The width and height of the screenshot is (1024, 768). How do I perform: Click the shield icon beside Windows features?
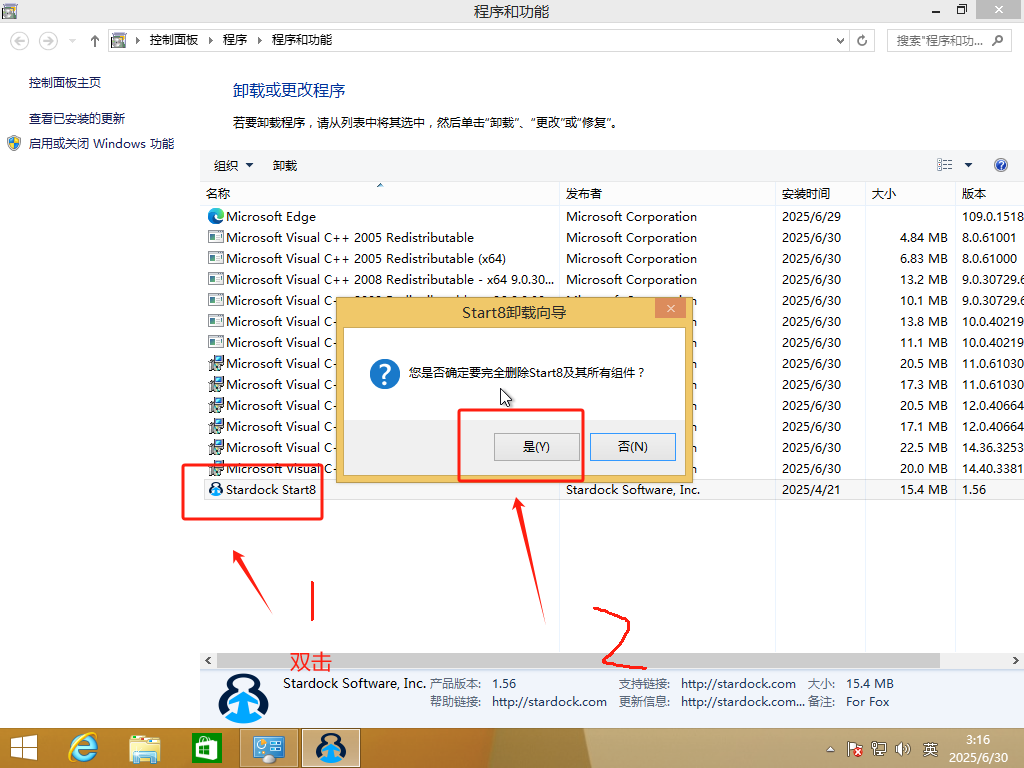coord(14,144)
